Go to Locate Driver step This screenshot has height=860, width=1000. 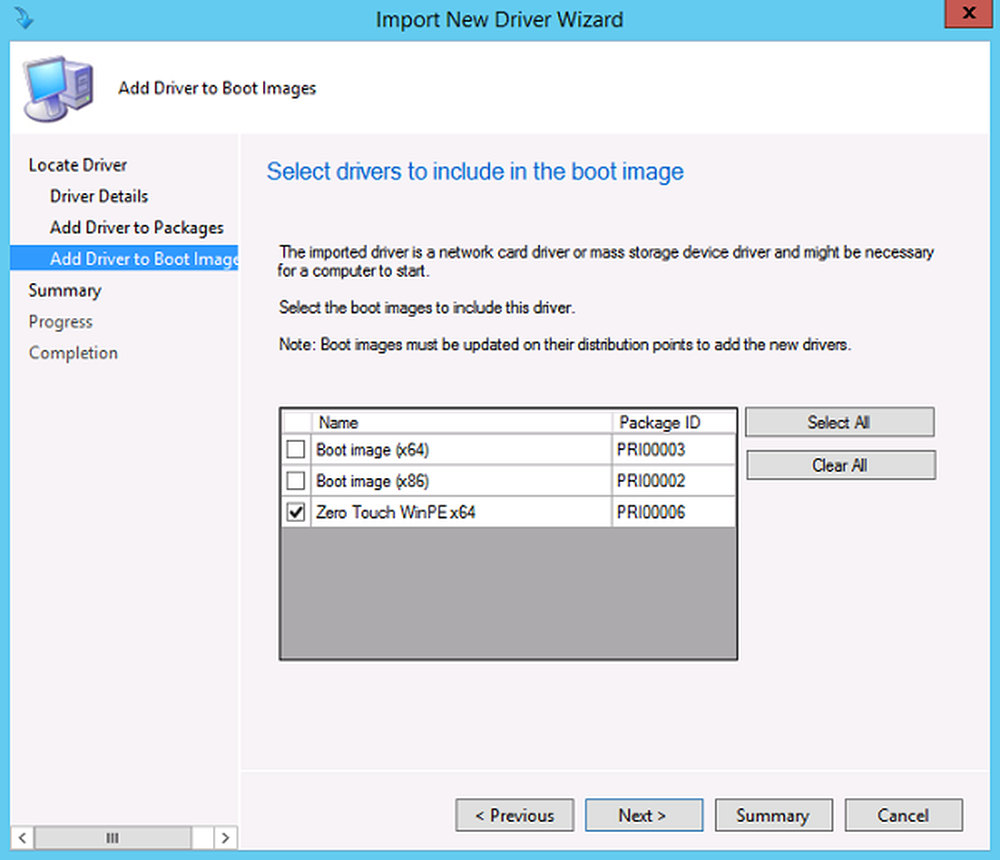click(x=78, y=165)
